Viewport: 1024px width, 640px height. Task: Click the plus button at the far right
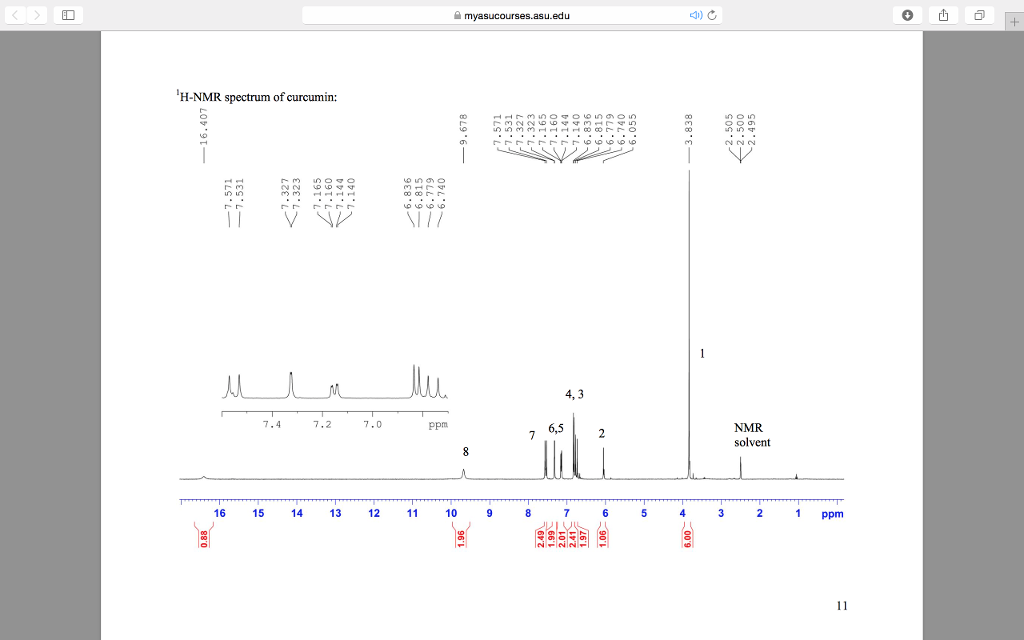tap(1015, 19)
